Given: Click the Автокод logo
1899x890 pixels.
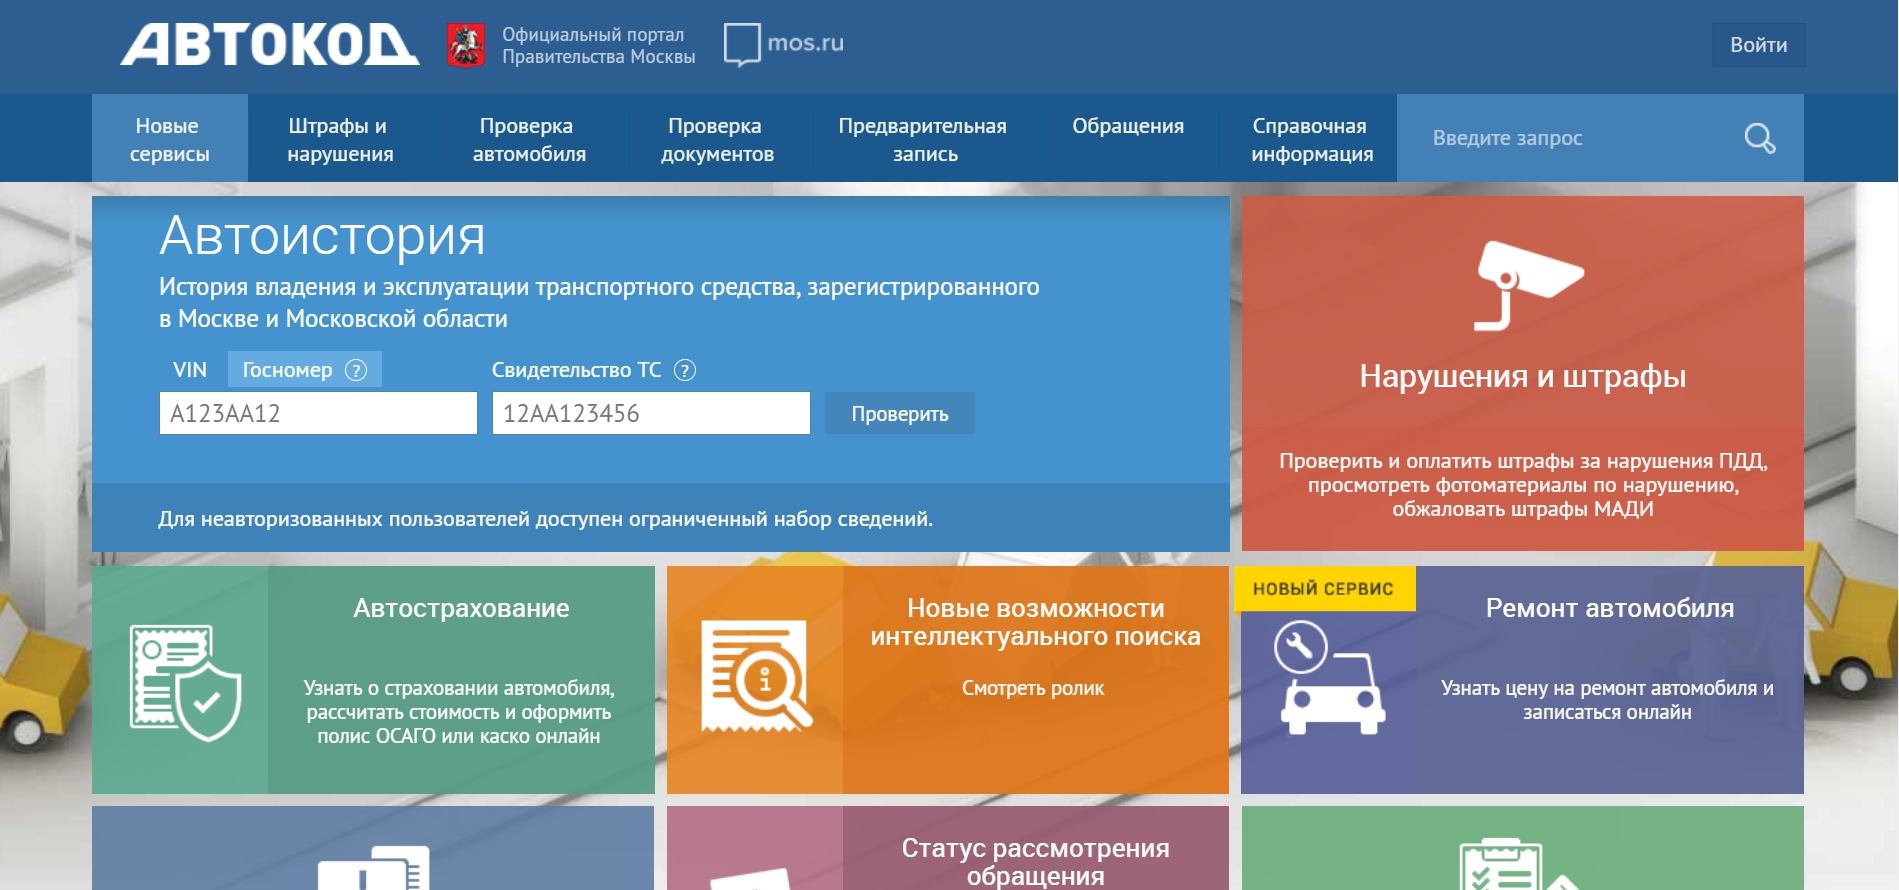Looking at the screenshot, I should tap(269, 45).
